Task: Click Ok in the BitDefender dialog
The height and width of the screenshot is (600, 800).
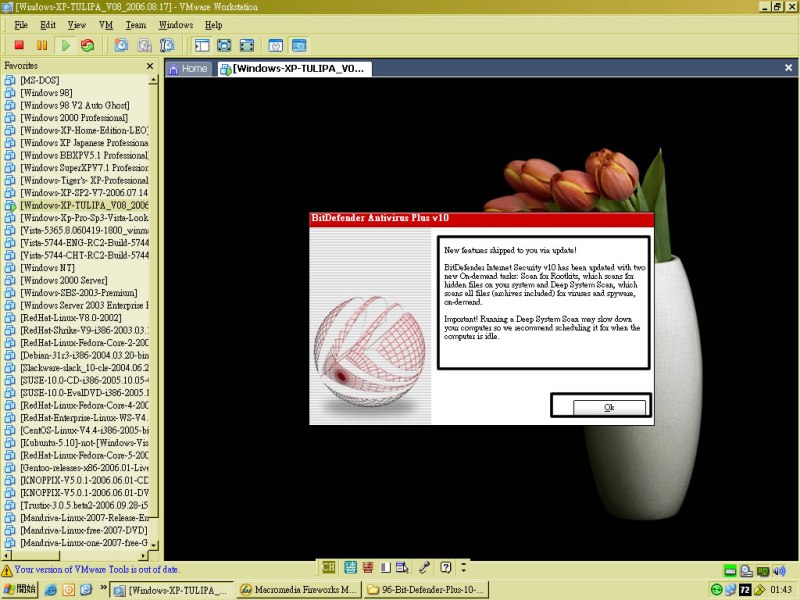Action: click(x=609, y=407)
